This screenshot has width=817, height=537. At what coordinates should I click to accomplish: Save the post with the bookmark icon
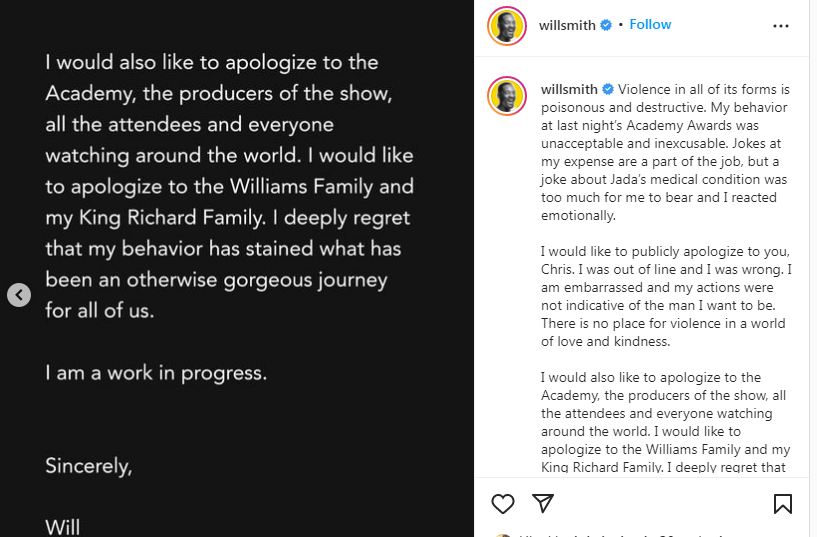783,504
